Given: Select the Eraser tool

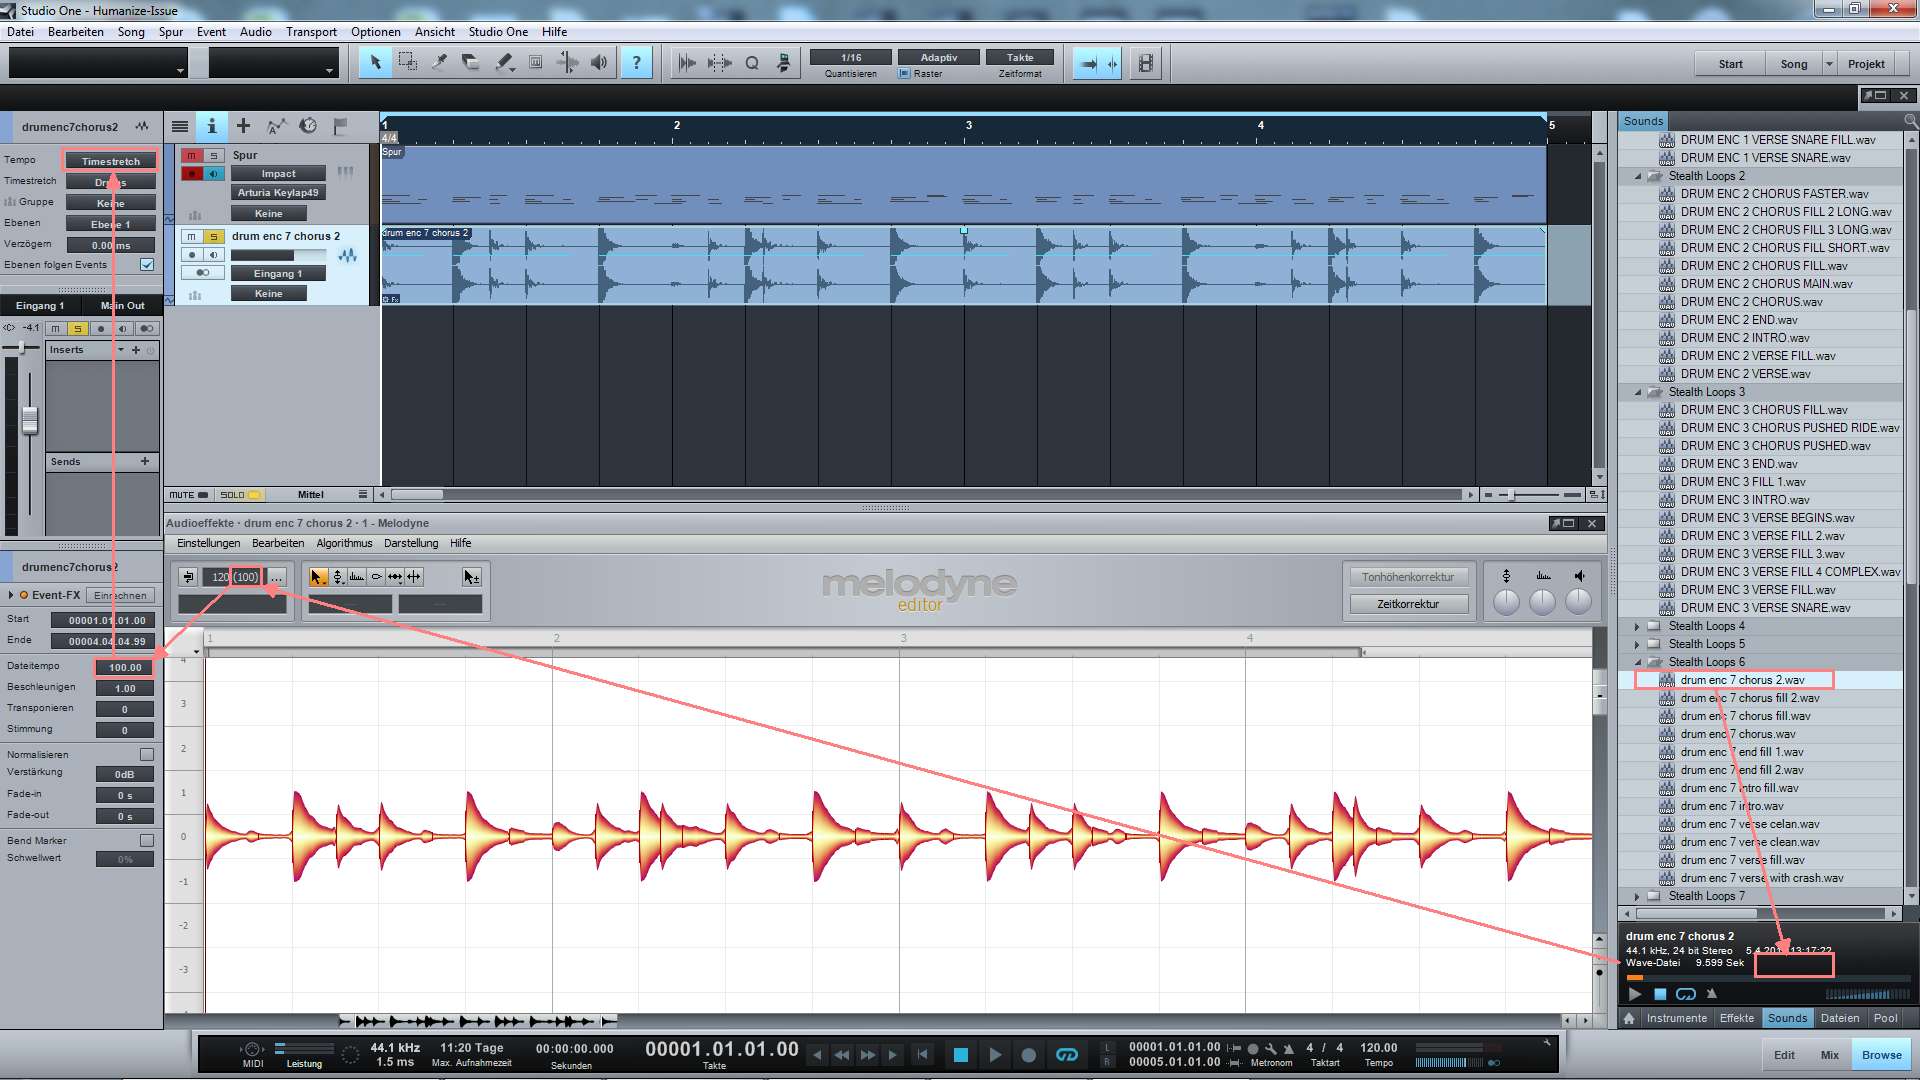Looking at the screenshot, I should pos(471,63).
